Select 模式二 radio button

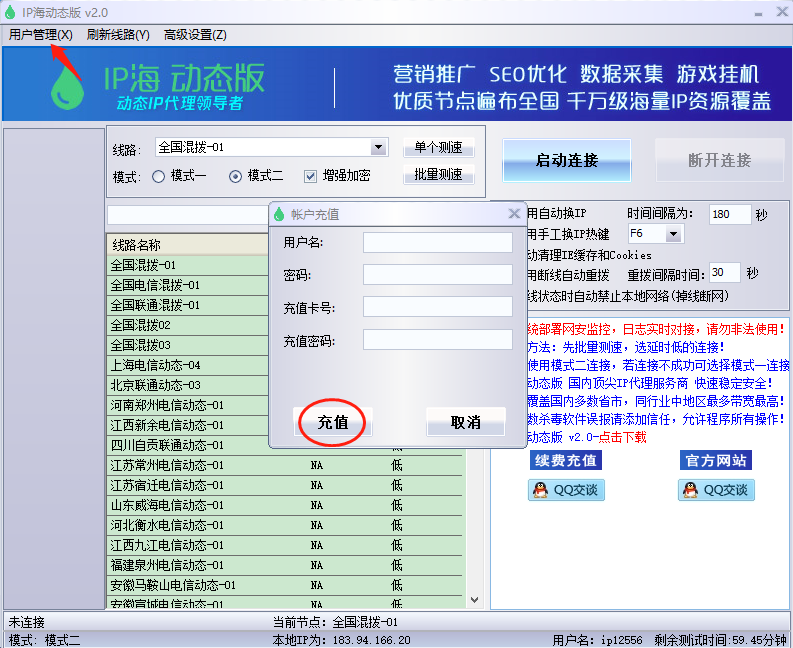coord(235,176)
